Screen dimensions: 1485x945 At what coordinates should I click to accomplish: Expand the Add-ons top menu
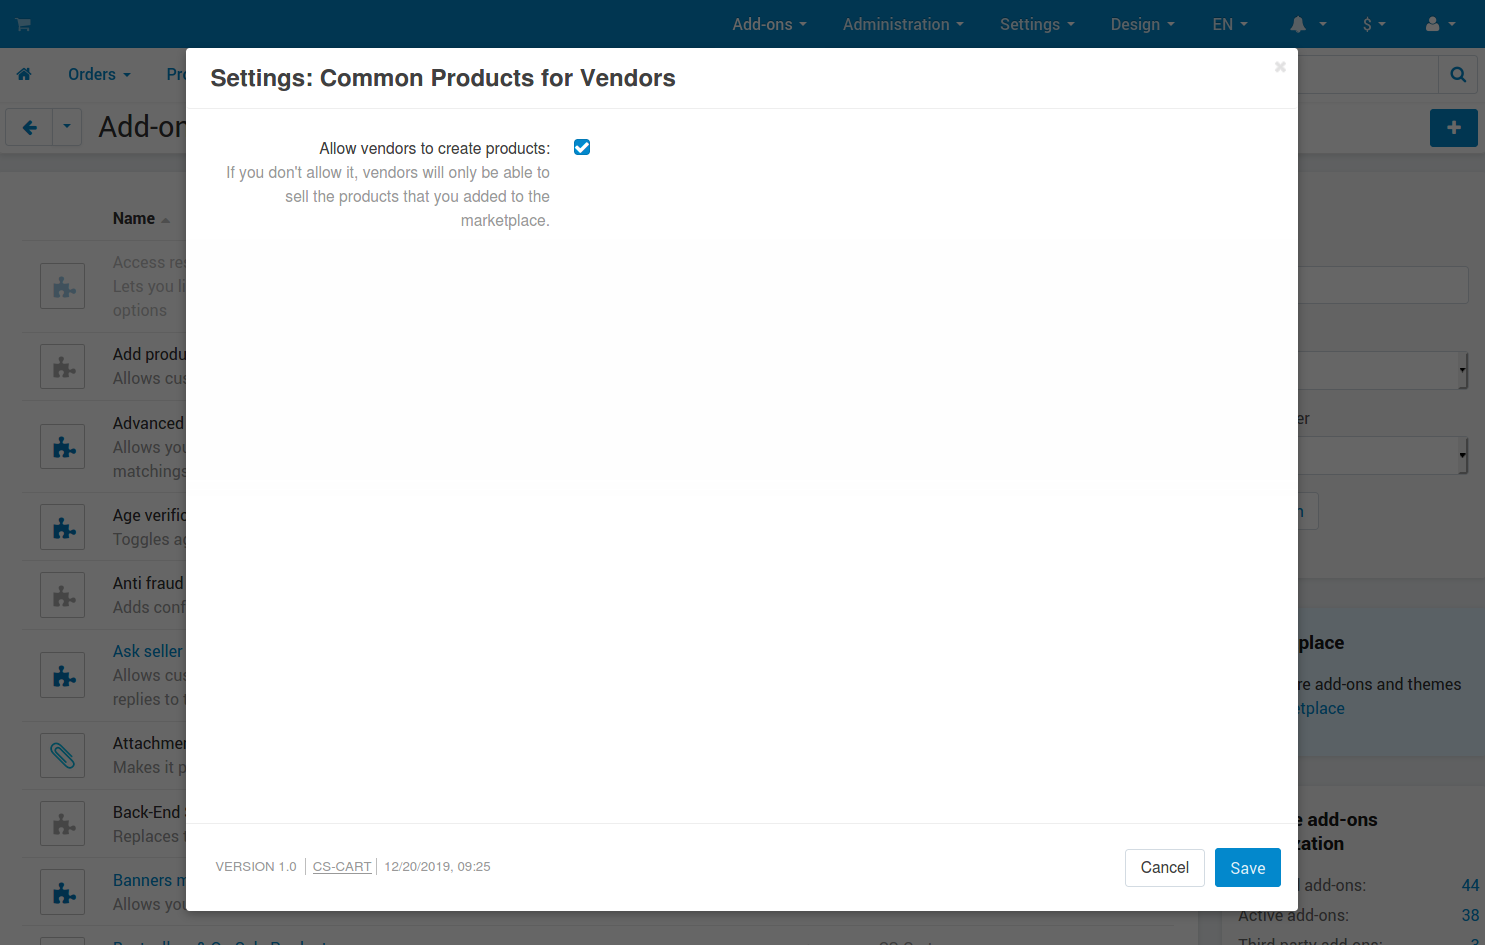pyautogui.click(x=769, y=24)
